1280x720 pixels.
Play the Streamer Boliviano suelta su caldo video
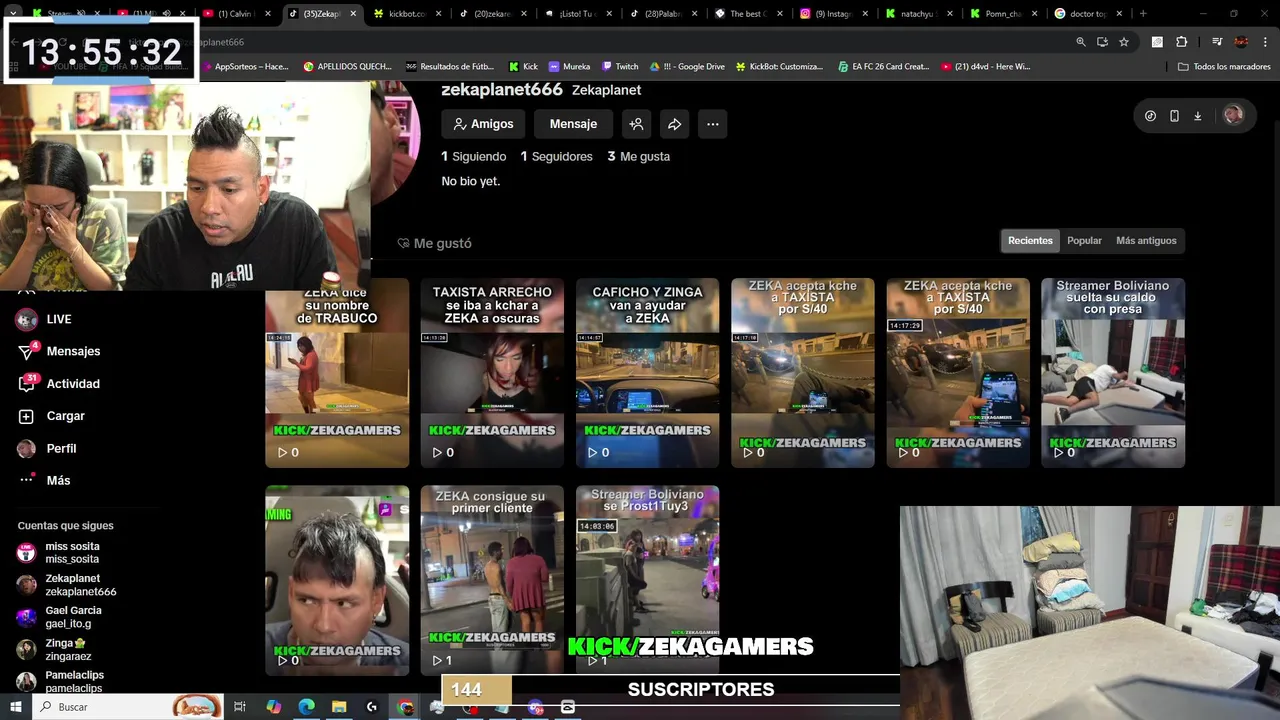[x=1113, y=373]
